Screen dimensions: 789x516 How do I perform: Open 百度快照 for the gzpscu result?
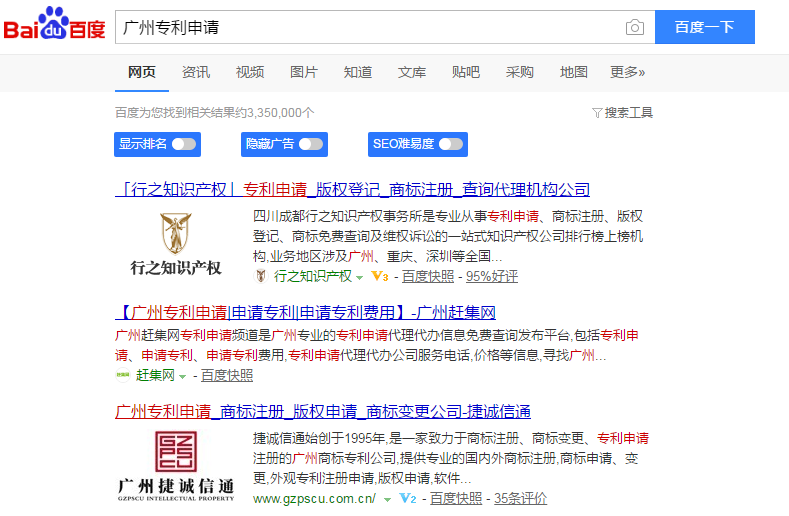(x=456, y=498)
